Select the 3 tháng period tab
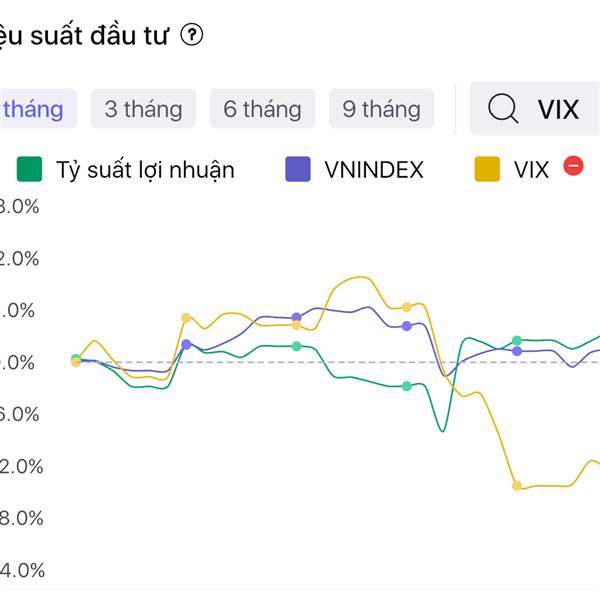This screenshot has height=600, width=600. click(143, 108)
